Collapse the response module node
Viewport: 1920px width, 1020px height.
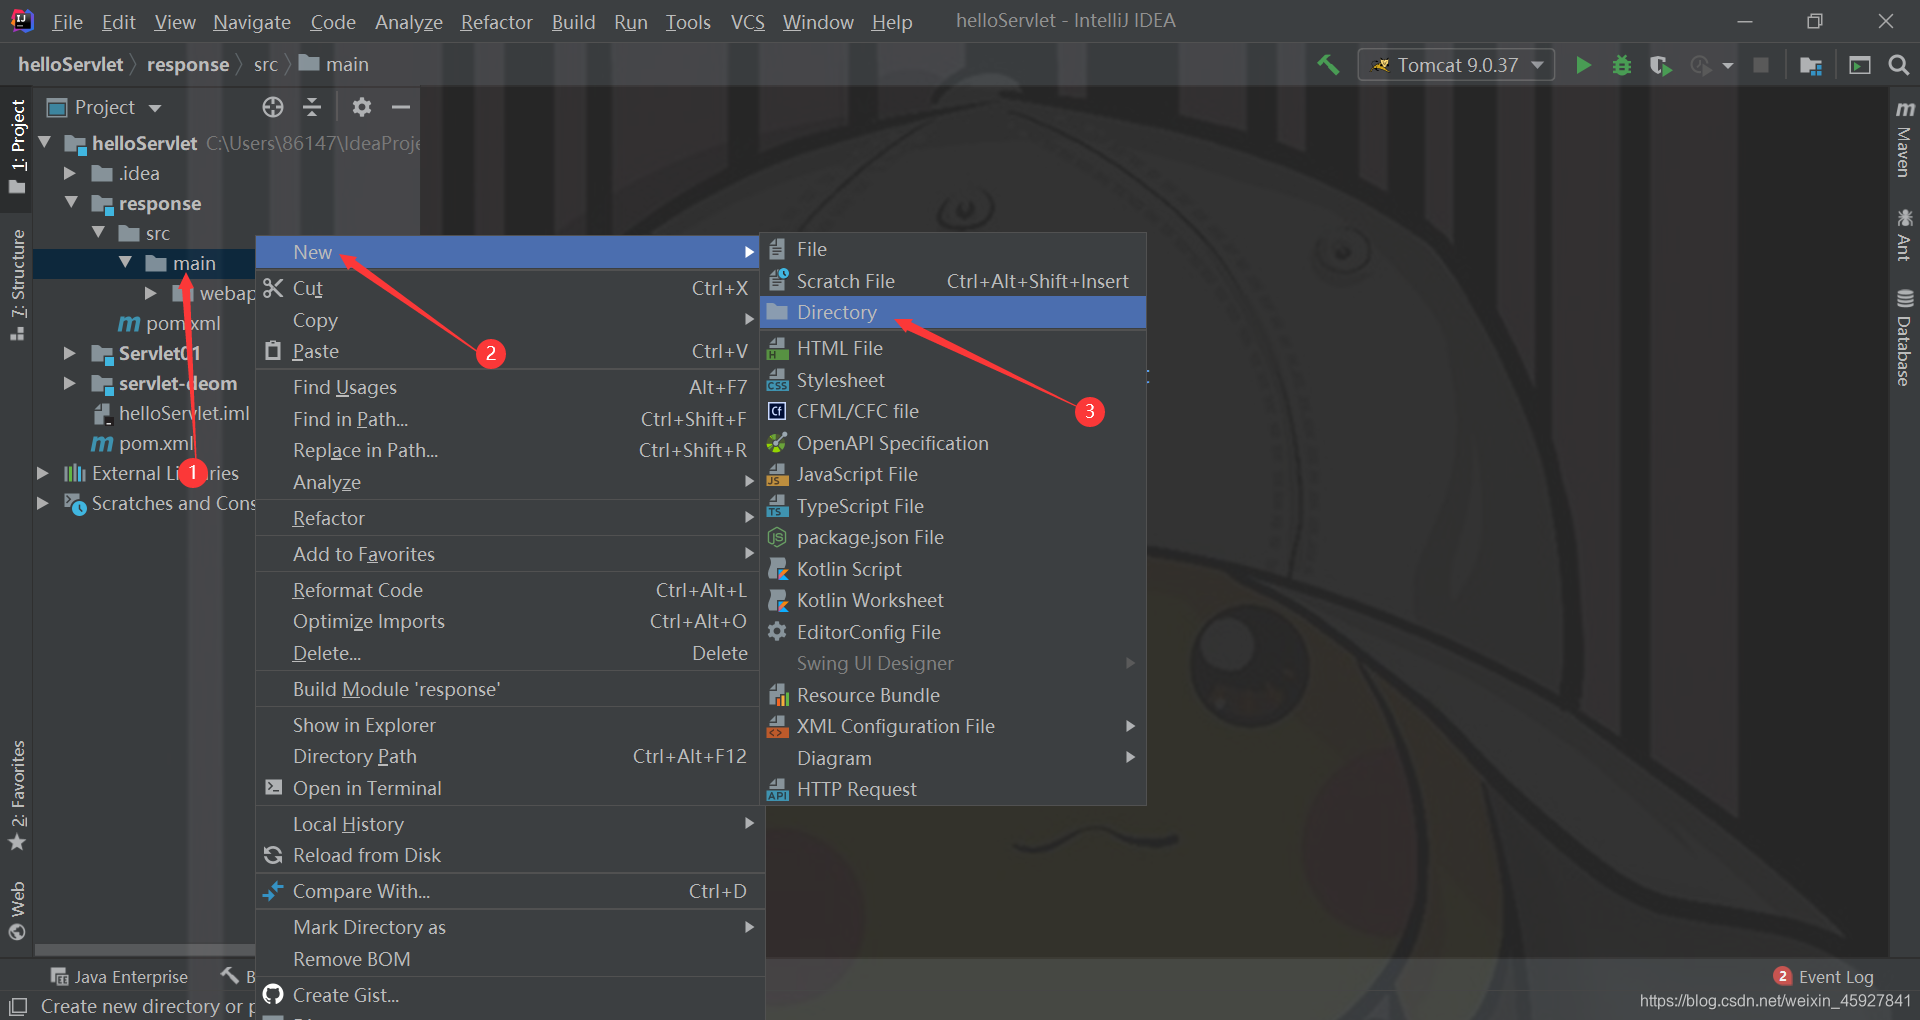point(71,203)
